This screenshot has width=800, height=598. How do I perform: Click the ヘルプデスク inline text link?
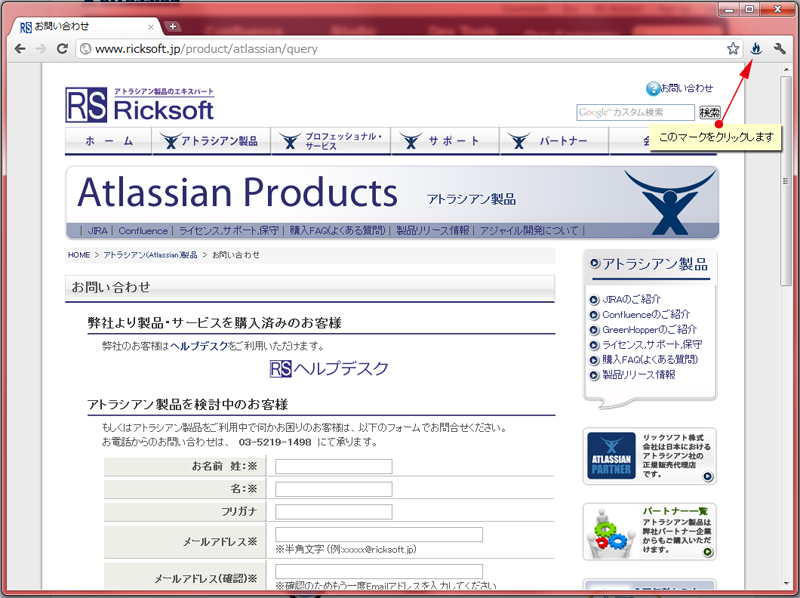coord(199,346)
